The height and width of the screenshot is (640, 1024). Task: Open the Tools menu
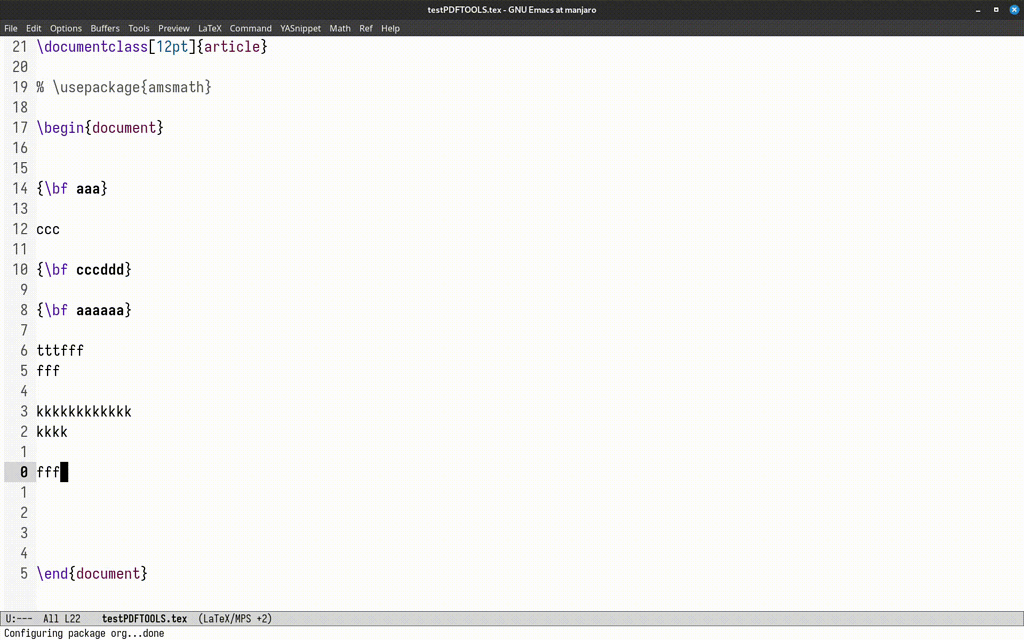(138, 28)
